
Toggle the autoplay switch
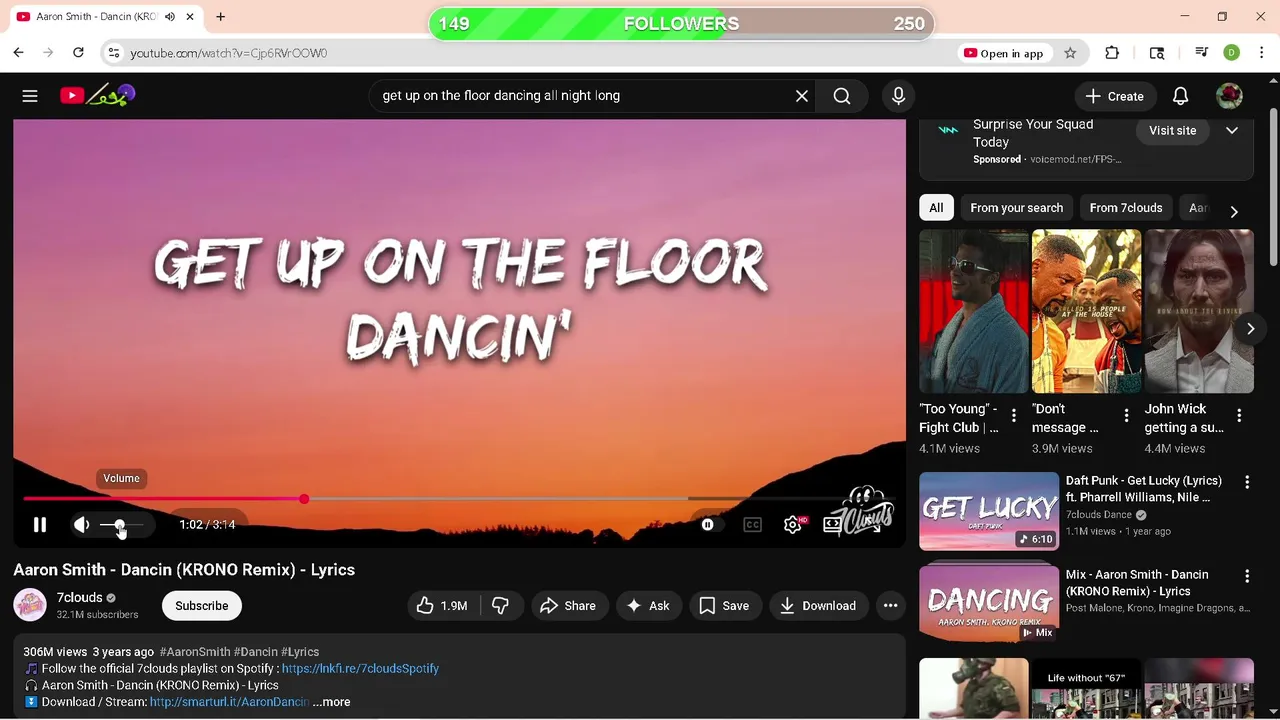(x=708, y=524)
